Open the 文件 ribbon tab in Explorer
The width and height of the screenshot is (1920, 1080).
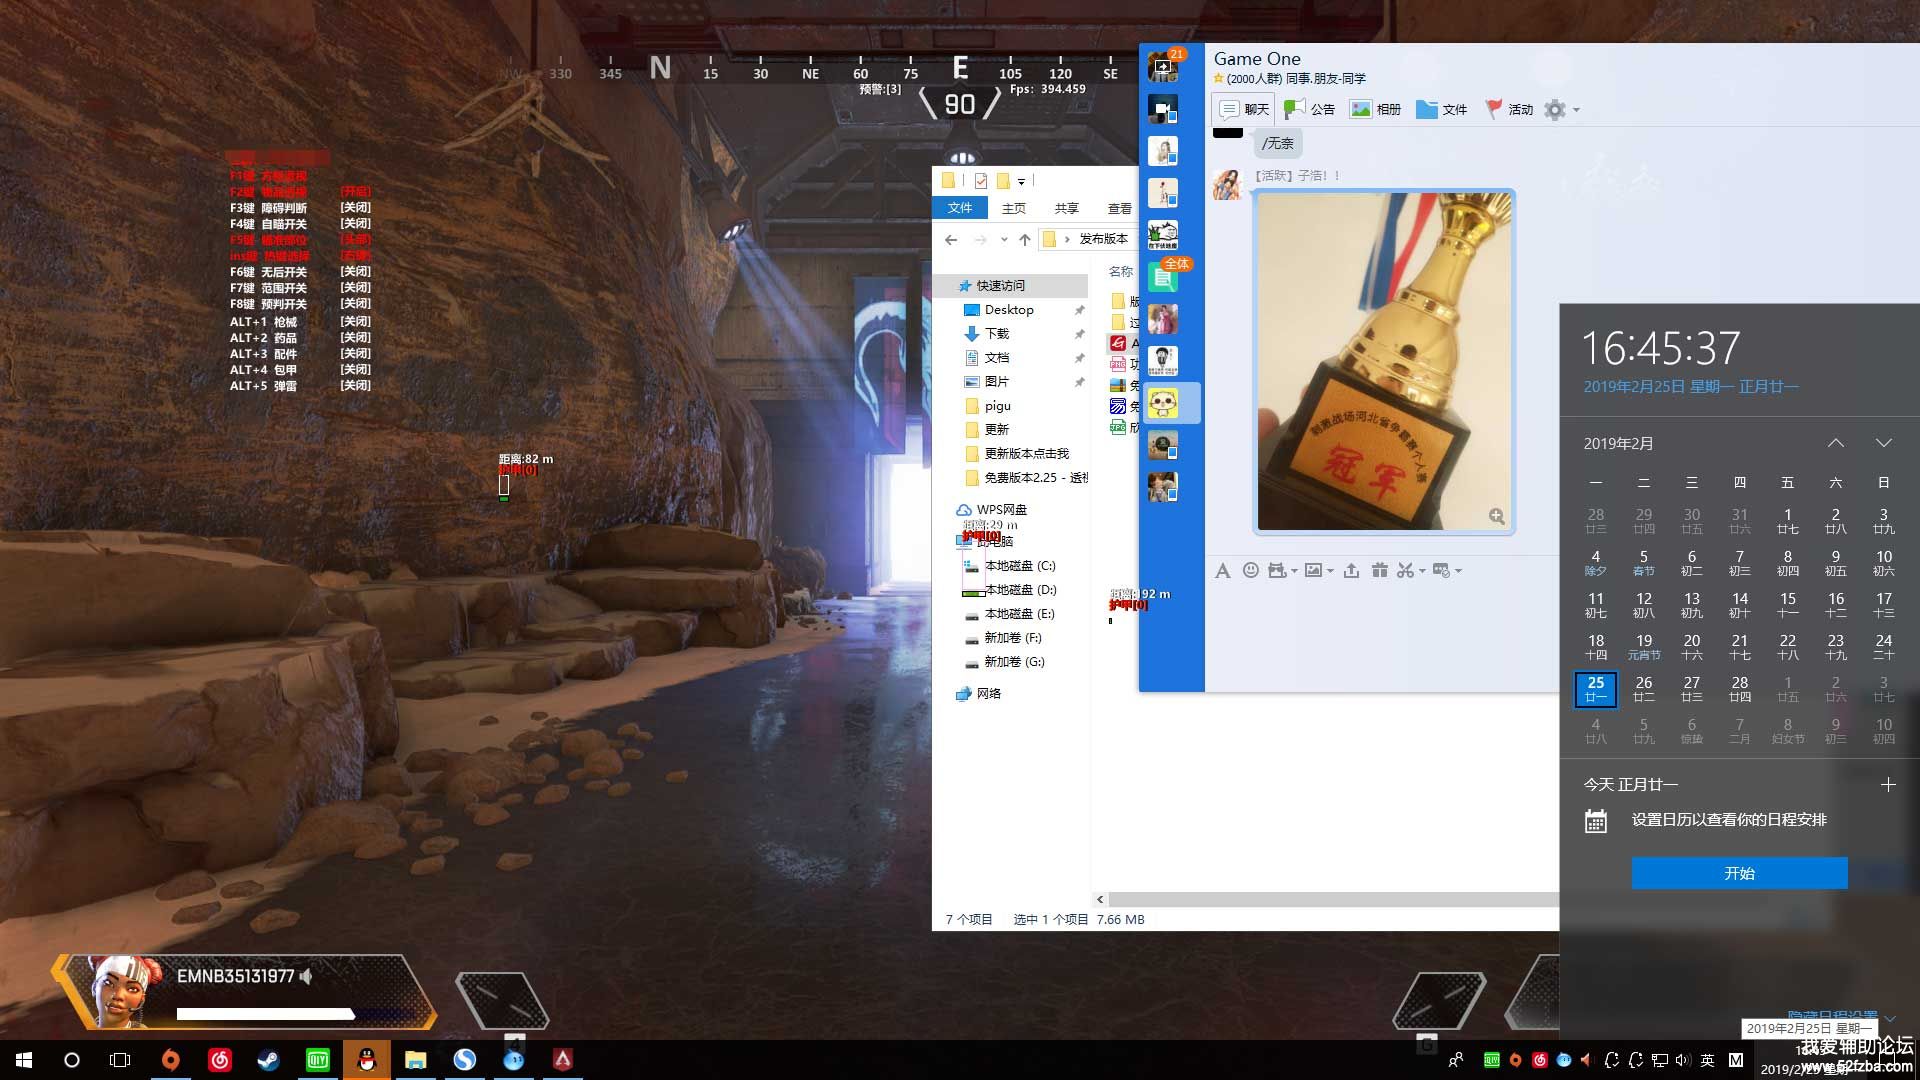click(x=960, y=208)
